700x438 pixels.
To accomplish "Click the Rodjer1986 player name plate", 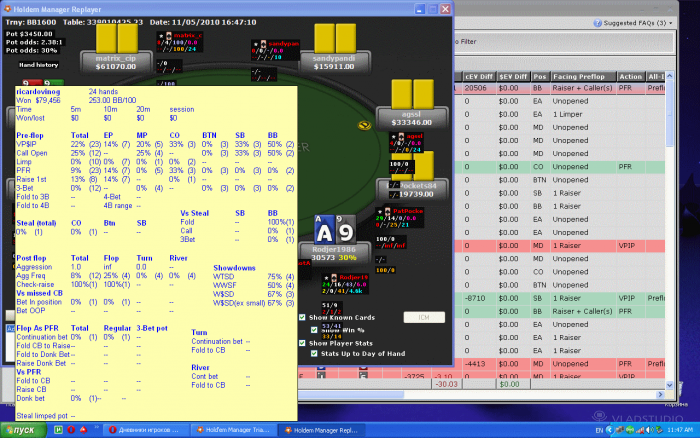I will 334,254.
